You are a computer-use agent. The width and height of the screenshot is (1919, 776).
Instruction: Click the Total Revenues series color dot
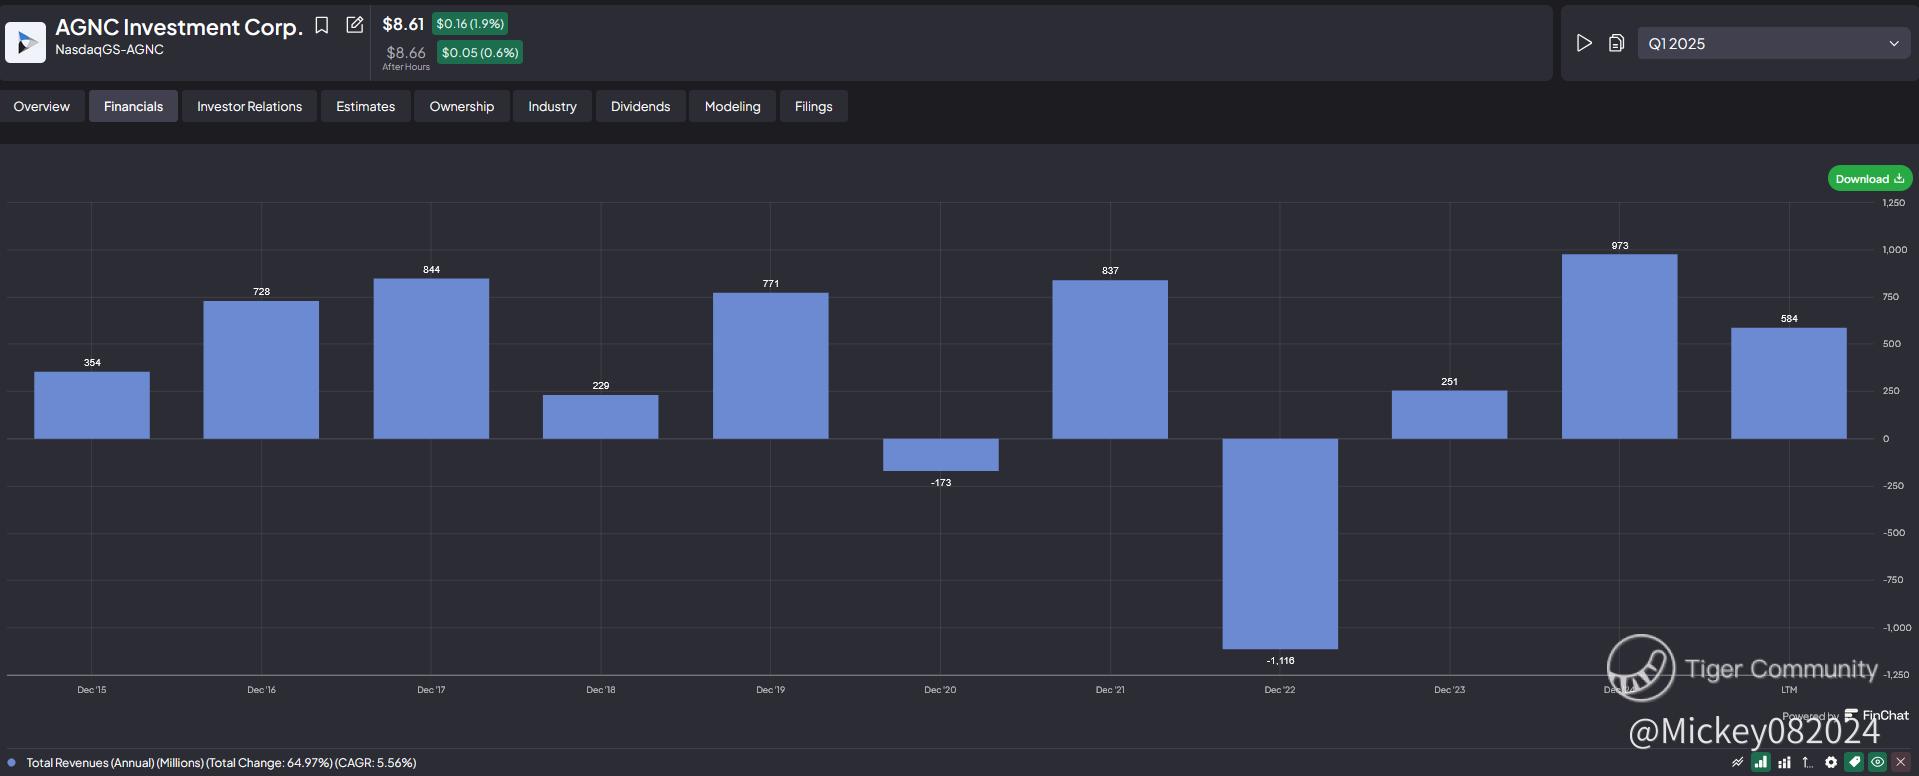pos(12,762)
